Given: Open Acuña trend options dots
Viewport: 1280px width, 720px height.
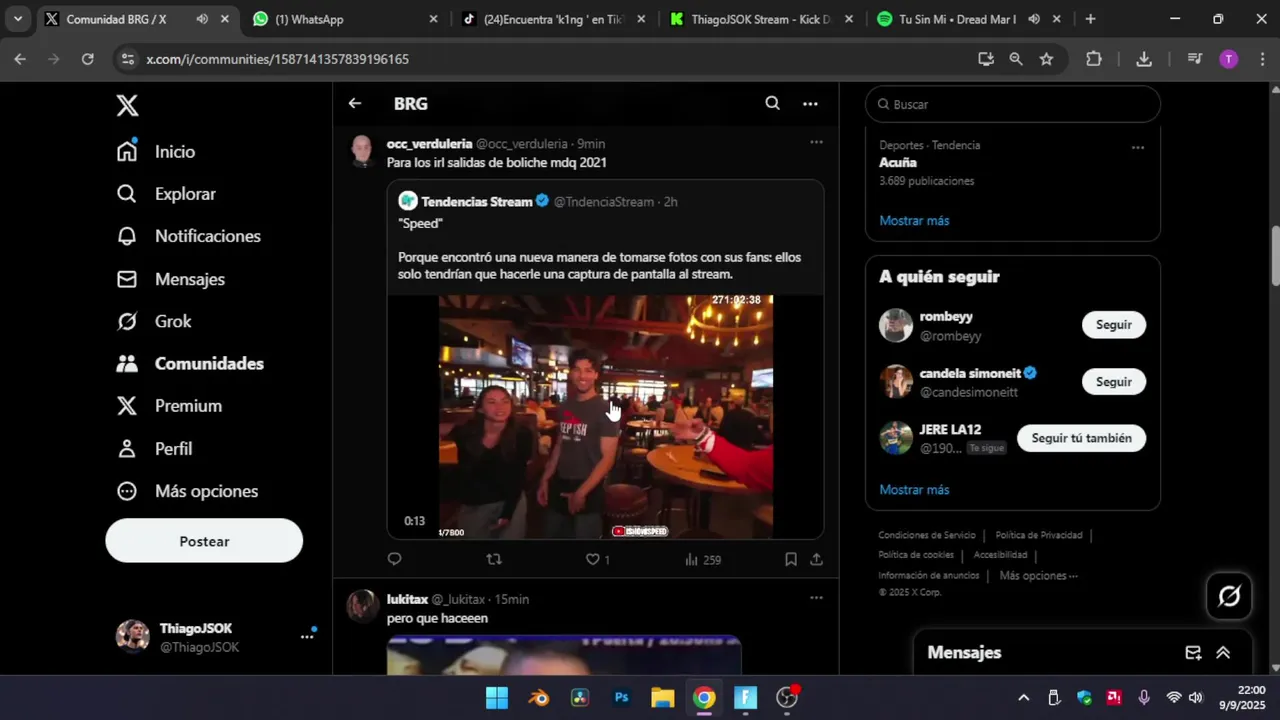Looking at the screenshot, I should point(1137,147).
